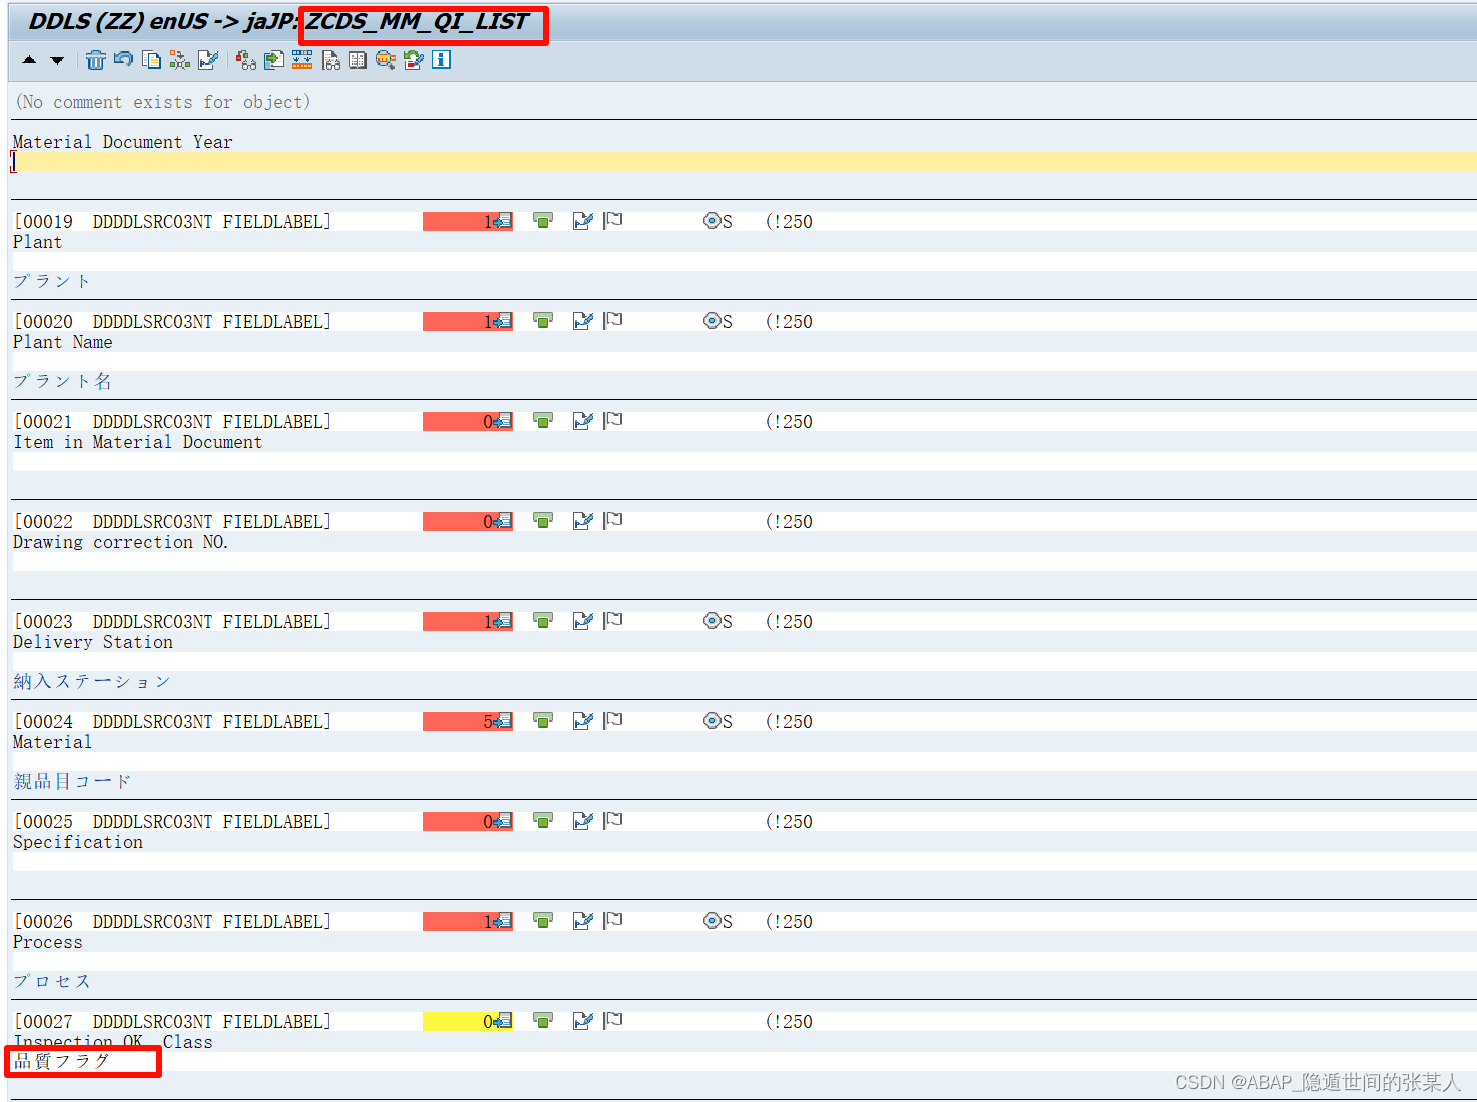Click the undo arrow icon in toolbar

coord(123,60)
